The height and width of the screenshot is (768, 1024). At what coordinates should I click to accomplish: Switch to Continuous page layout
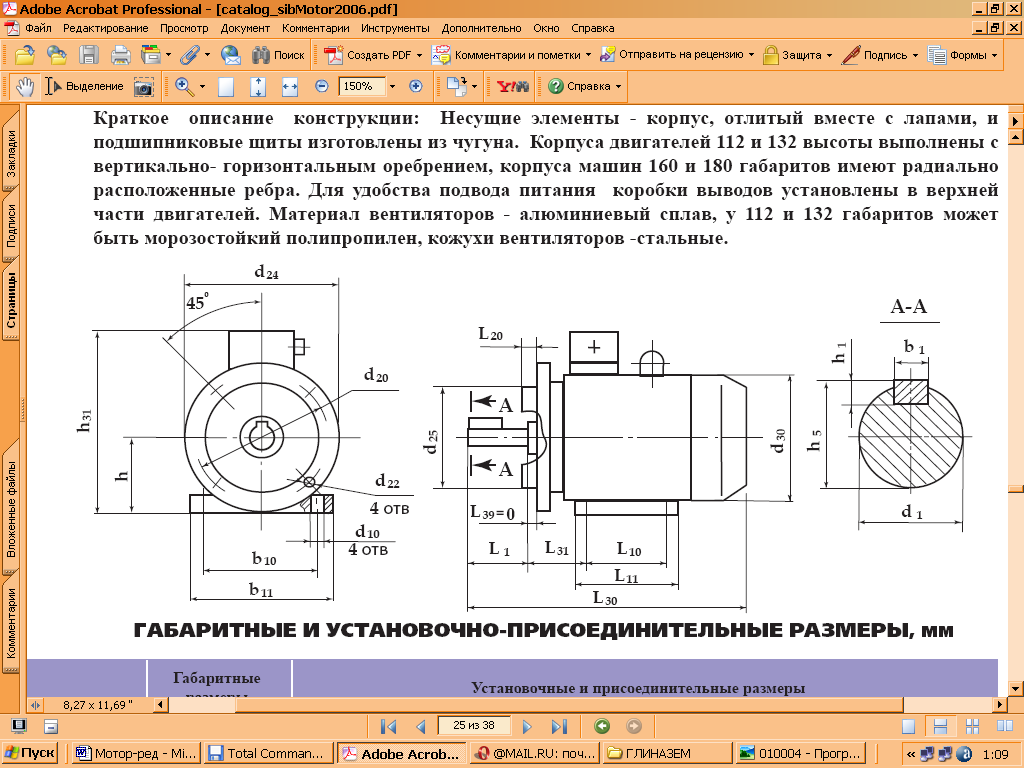[940, 727]
